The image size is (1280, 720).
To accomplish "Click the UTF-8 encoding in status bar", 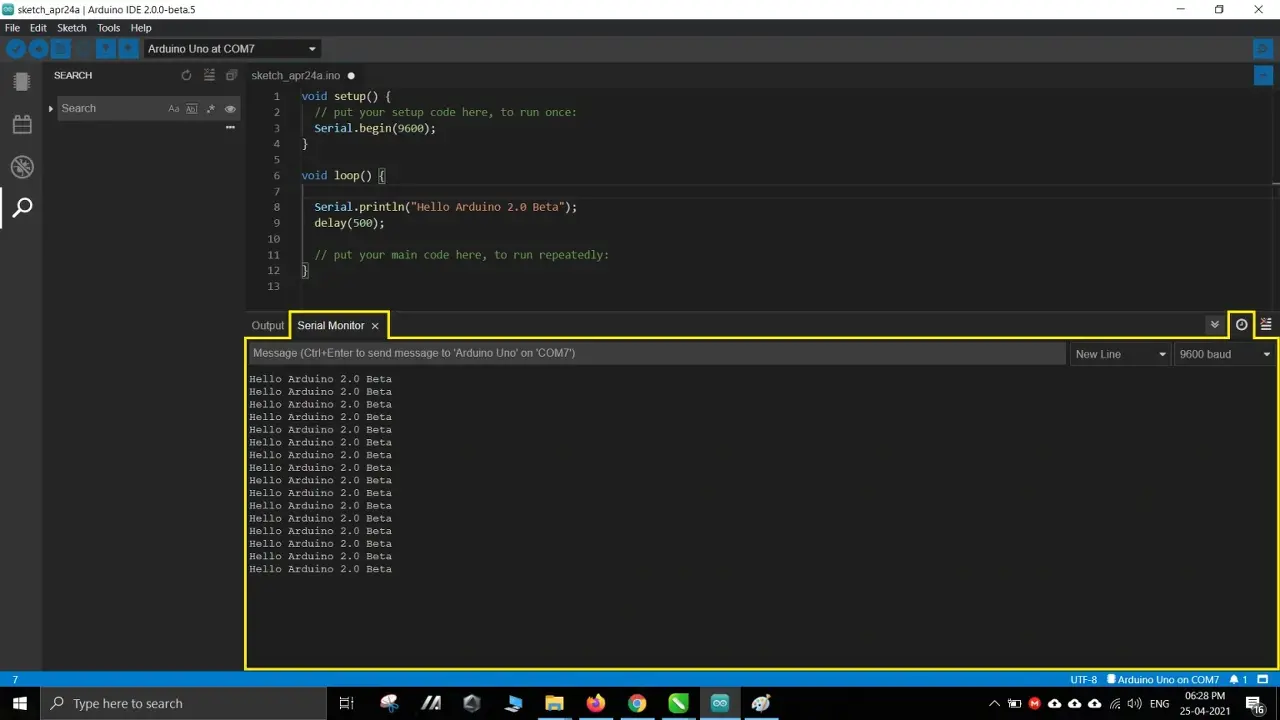I will pos(1083,680).
